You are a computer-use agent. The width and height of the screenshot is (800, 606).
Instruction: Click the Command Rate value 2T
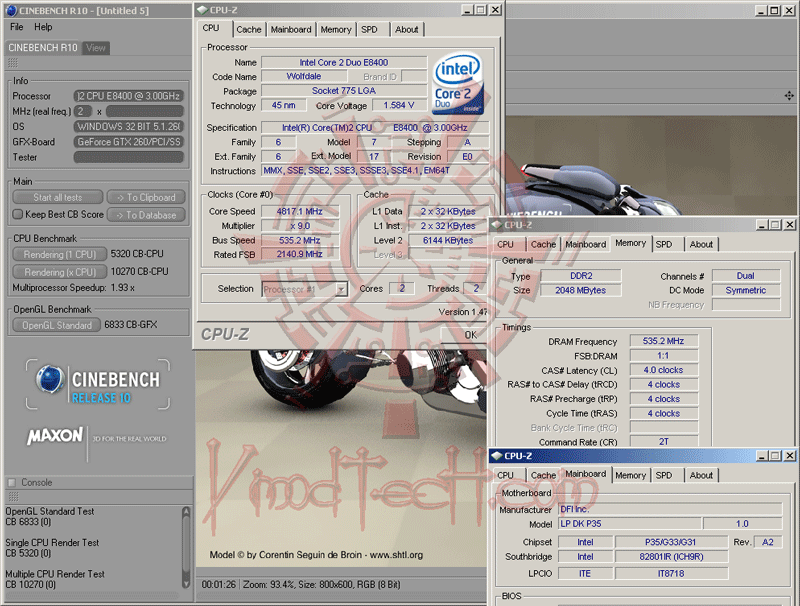coord(663,441)
